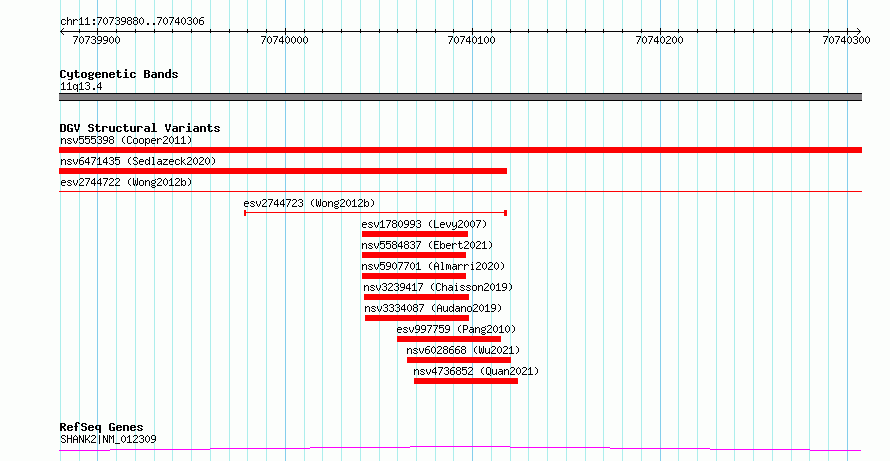Click the red bar under nsv3239417

click(x=417, y=297)
